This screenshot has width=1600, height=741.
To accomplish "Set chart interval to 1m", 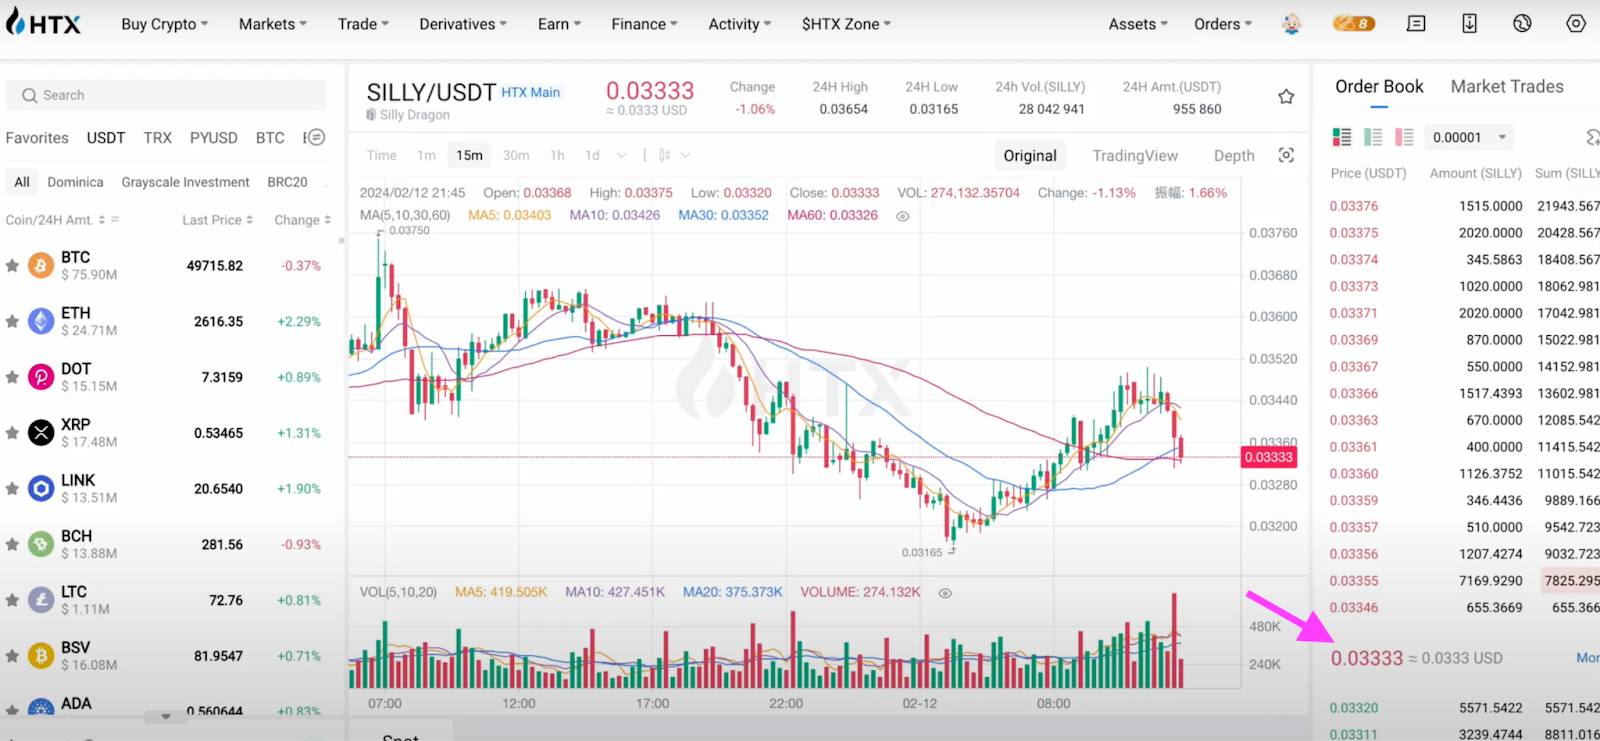I will point(426,155).
